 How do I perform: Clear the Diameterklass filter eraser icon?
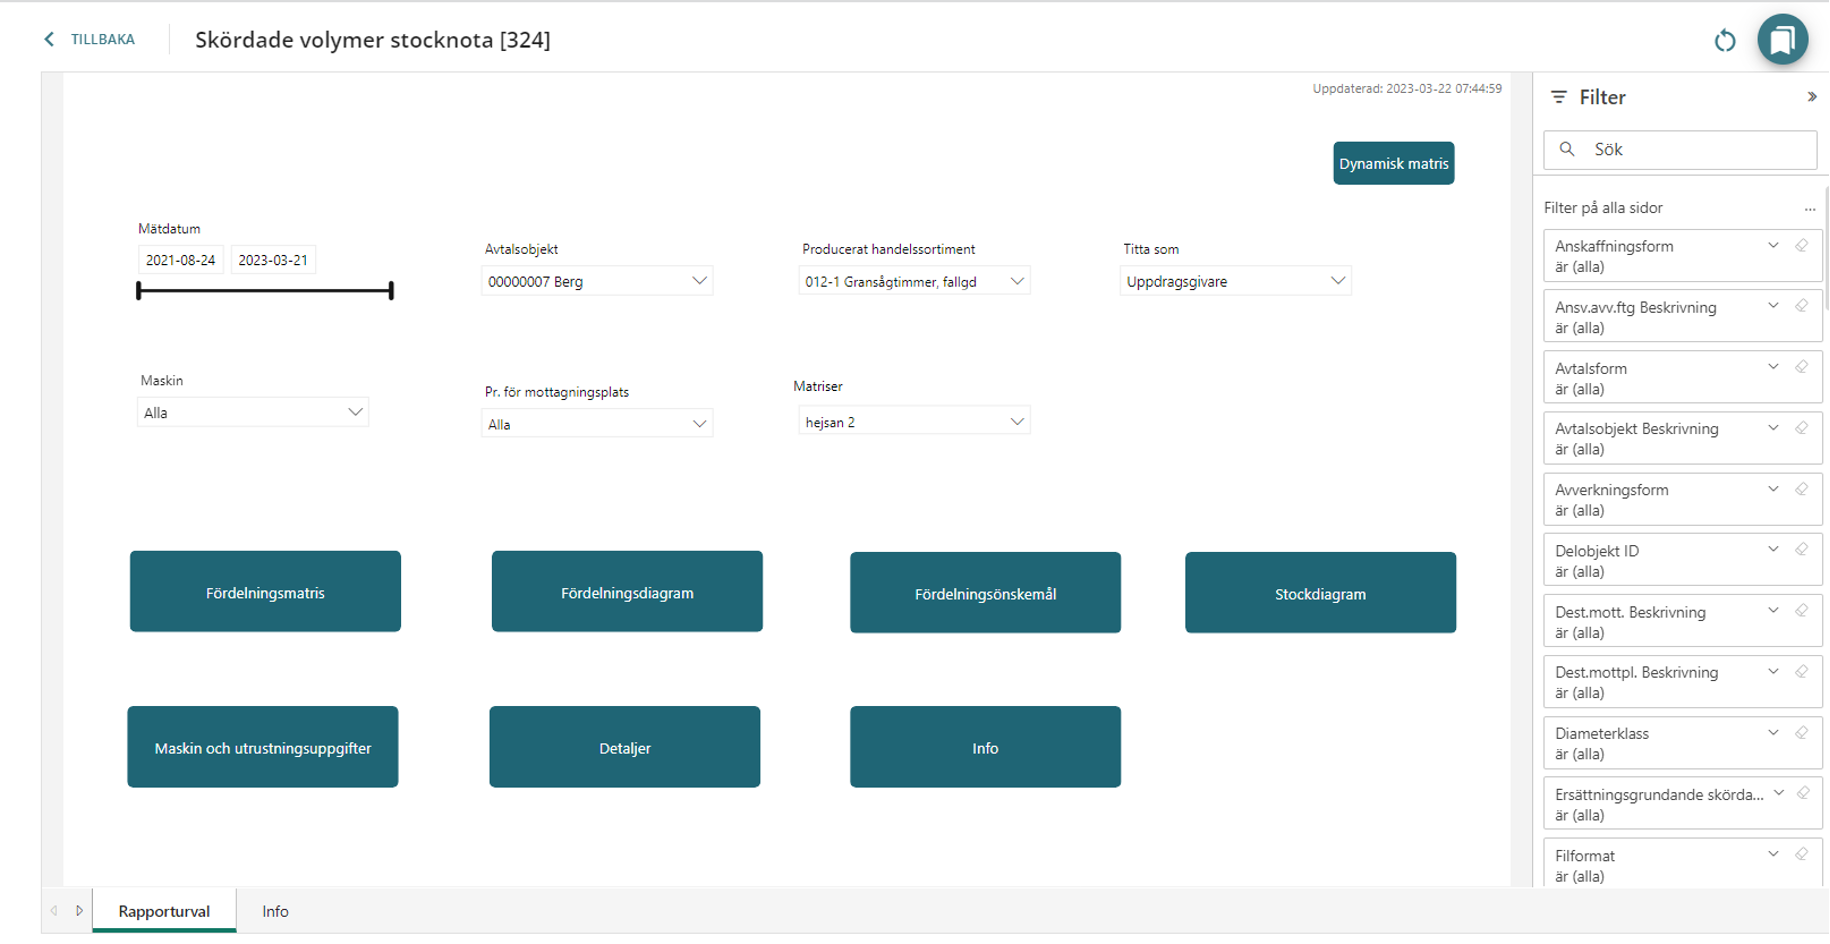point(1801,733)
